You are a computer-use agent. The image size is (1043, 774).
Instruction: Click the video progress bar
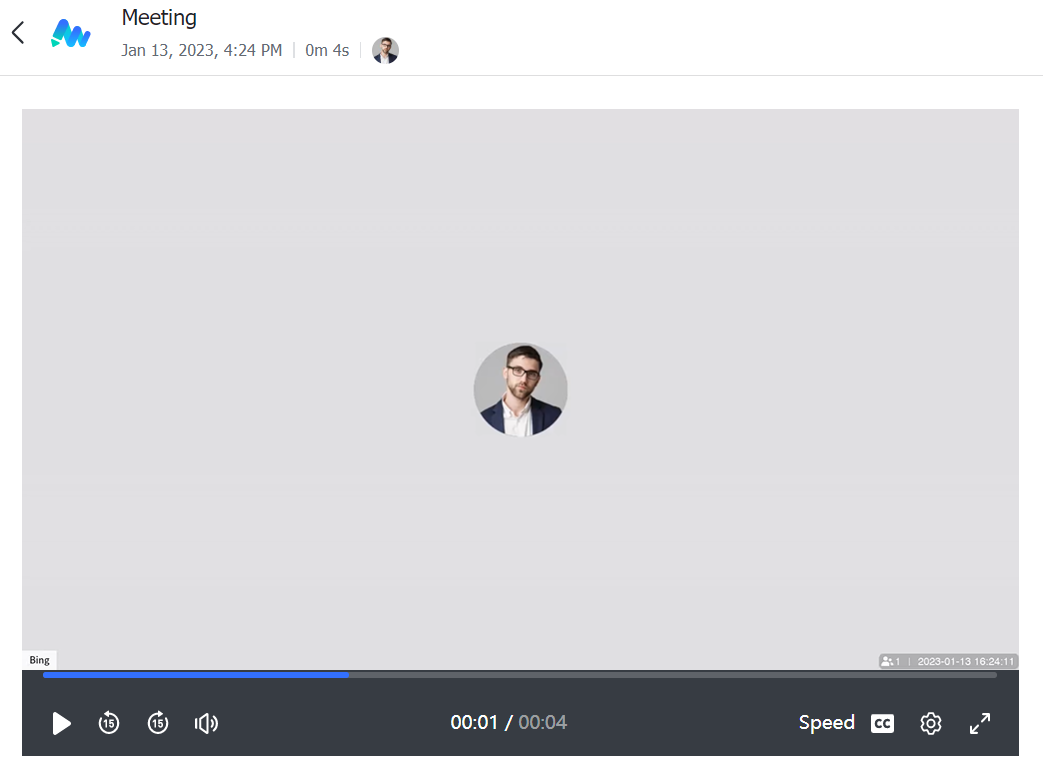tap(520, 675)
